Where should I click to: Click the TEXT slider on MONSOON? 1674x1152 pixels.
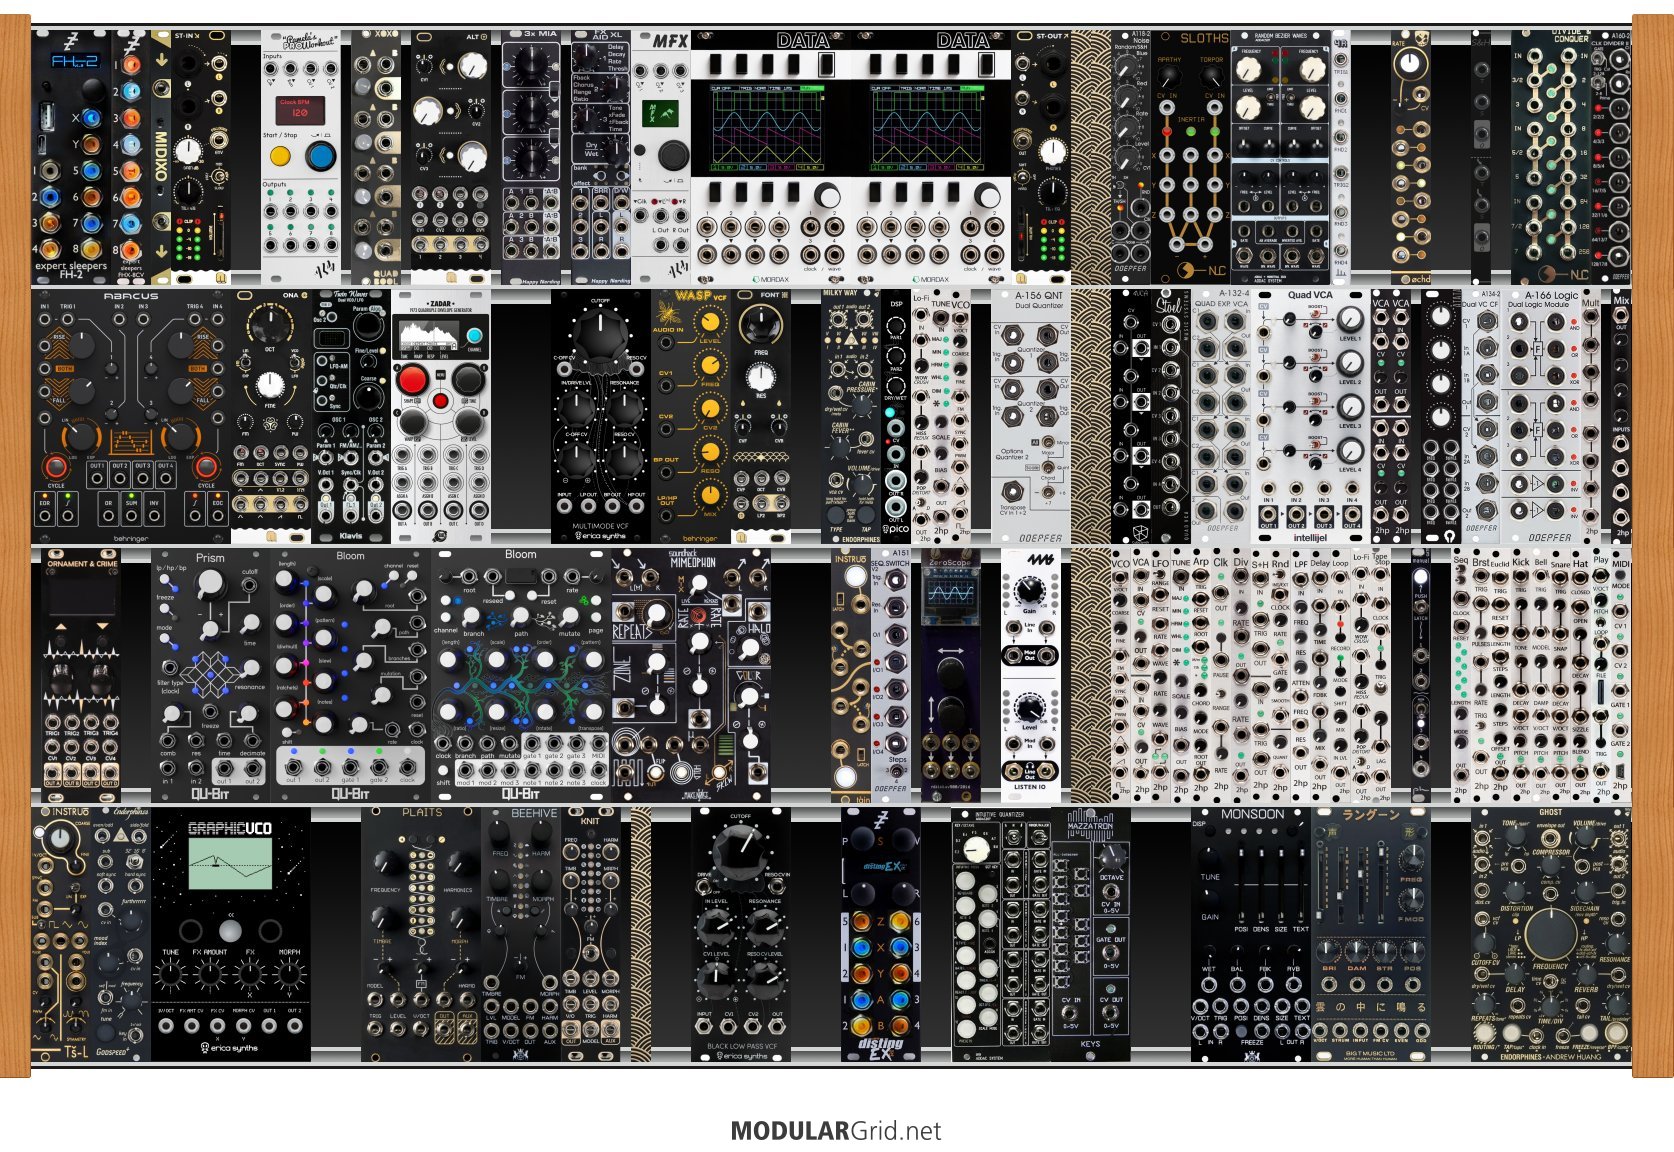(1301, 886)
